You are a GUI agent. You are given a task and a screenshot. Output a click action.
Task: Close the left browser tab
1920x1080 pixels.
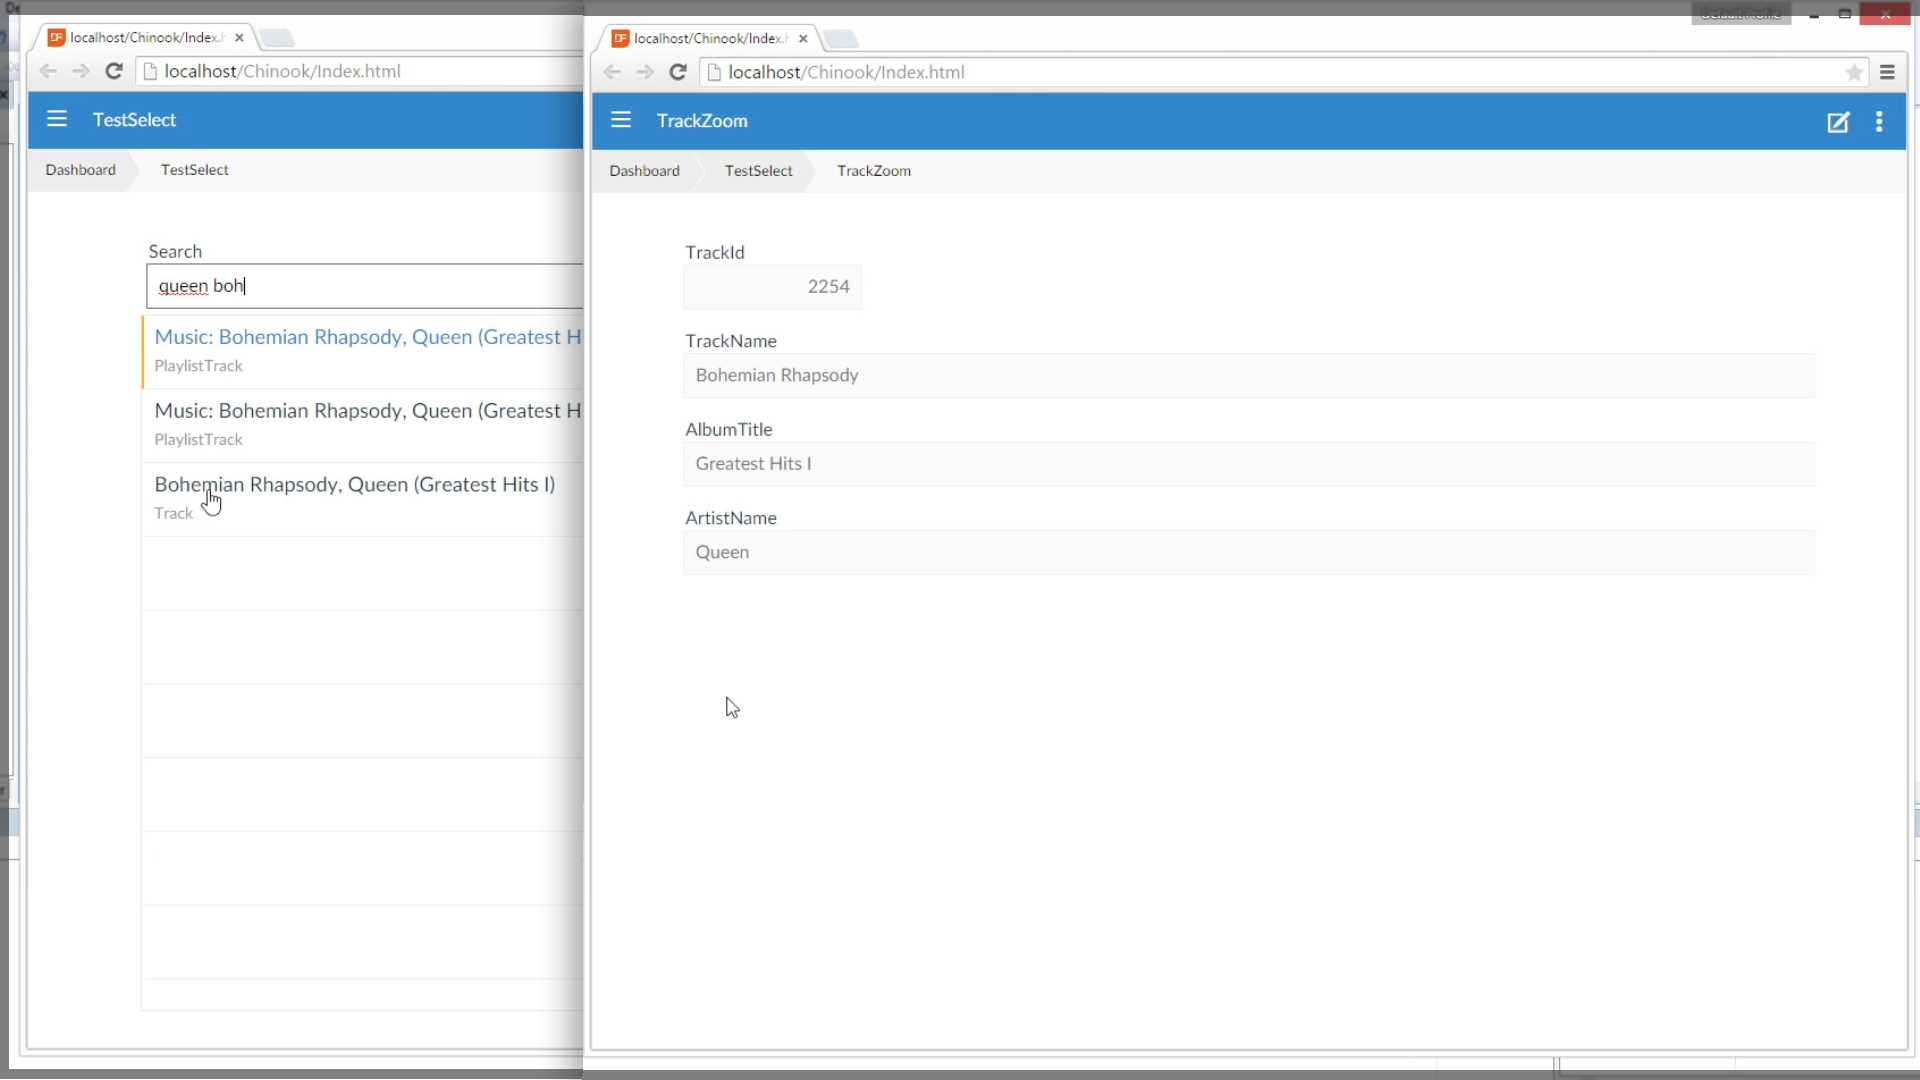click(239, 38)
